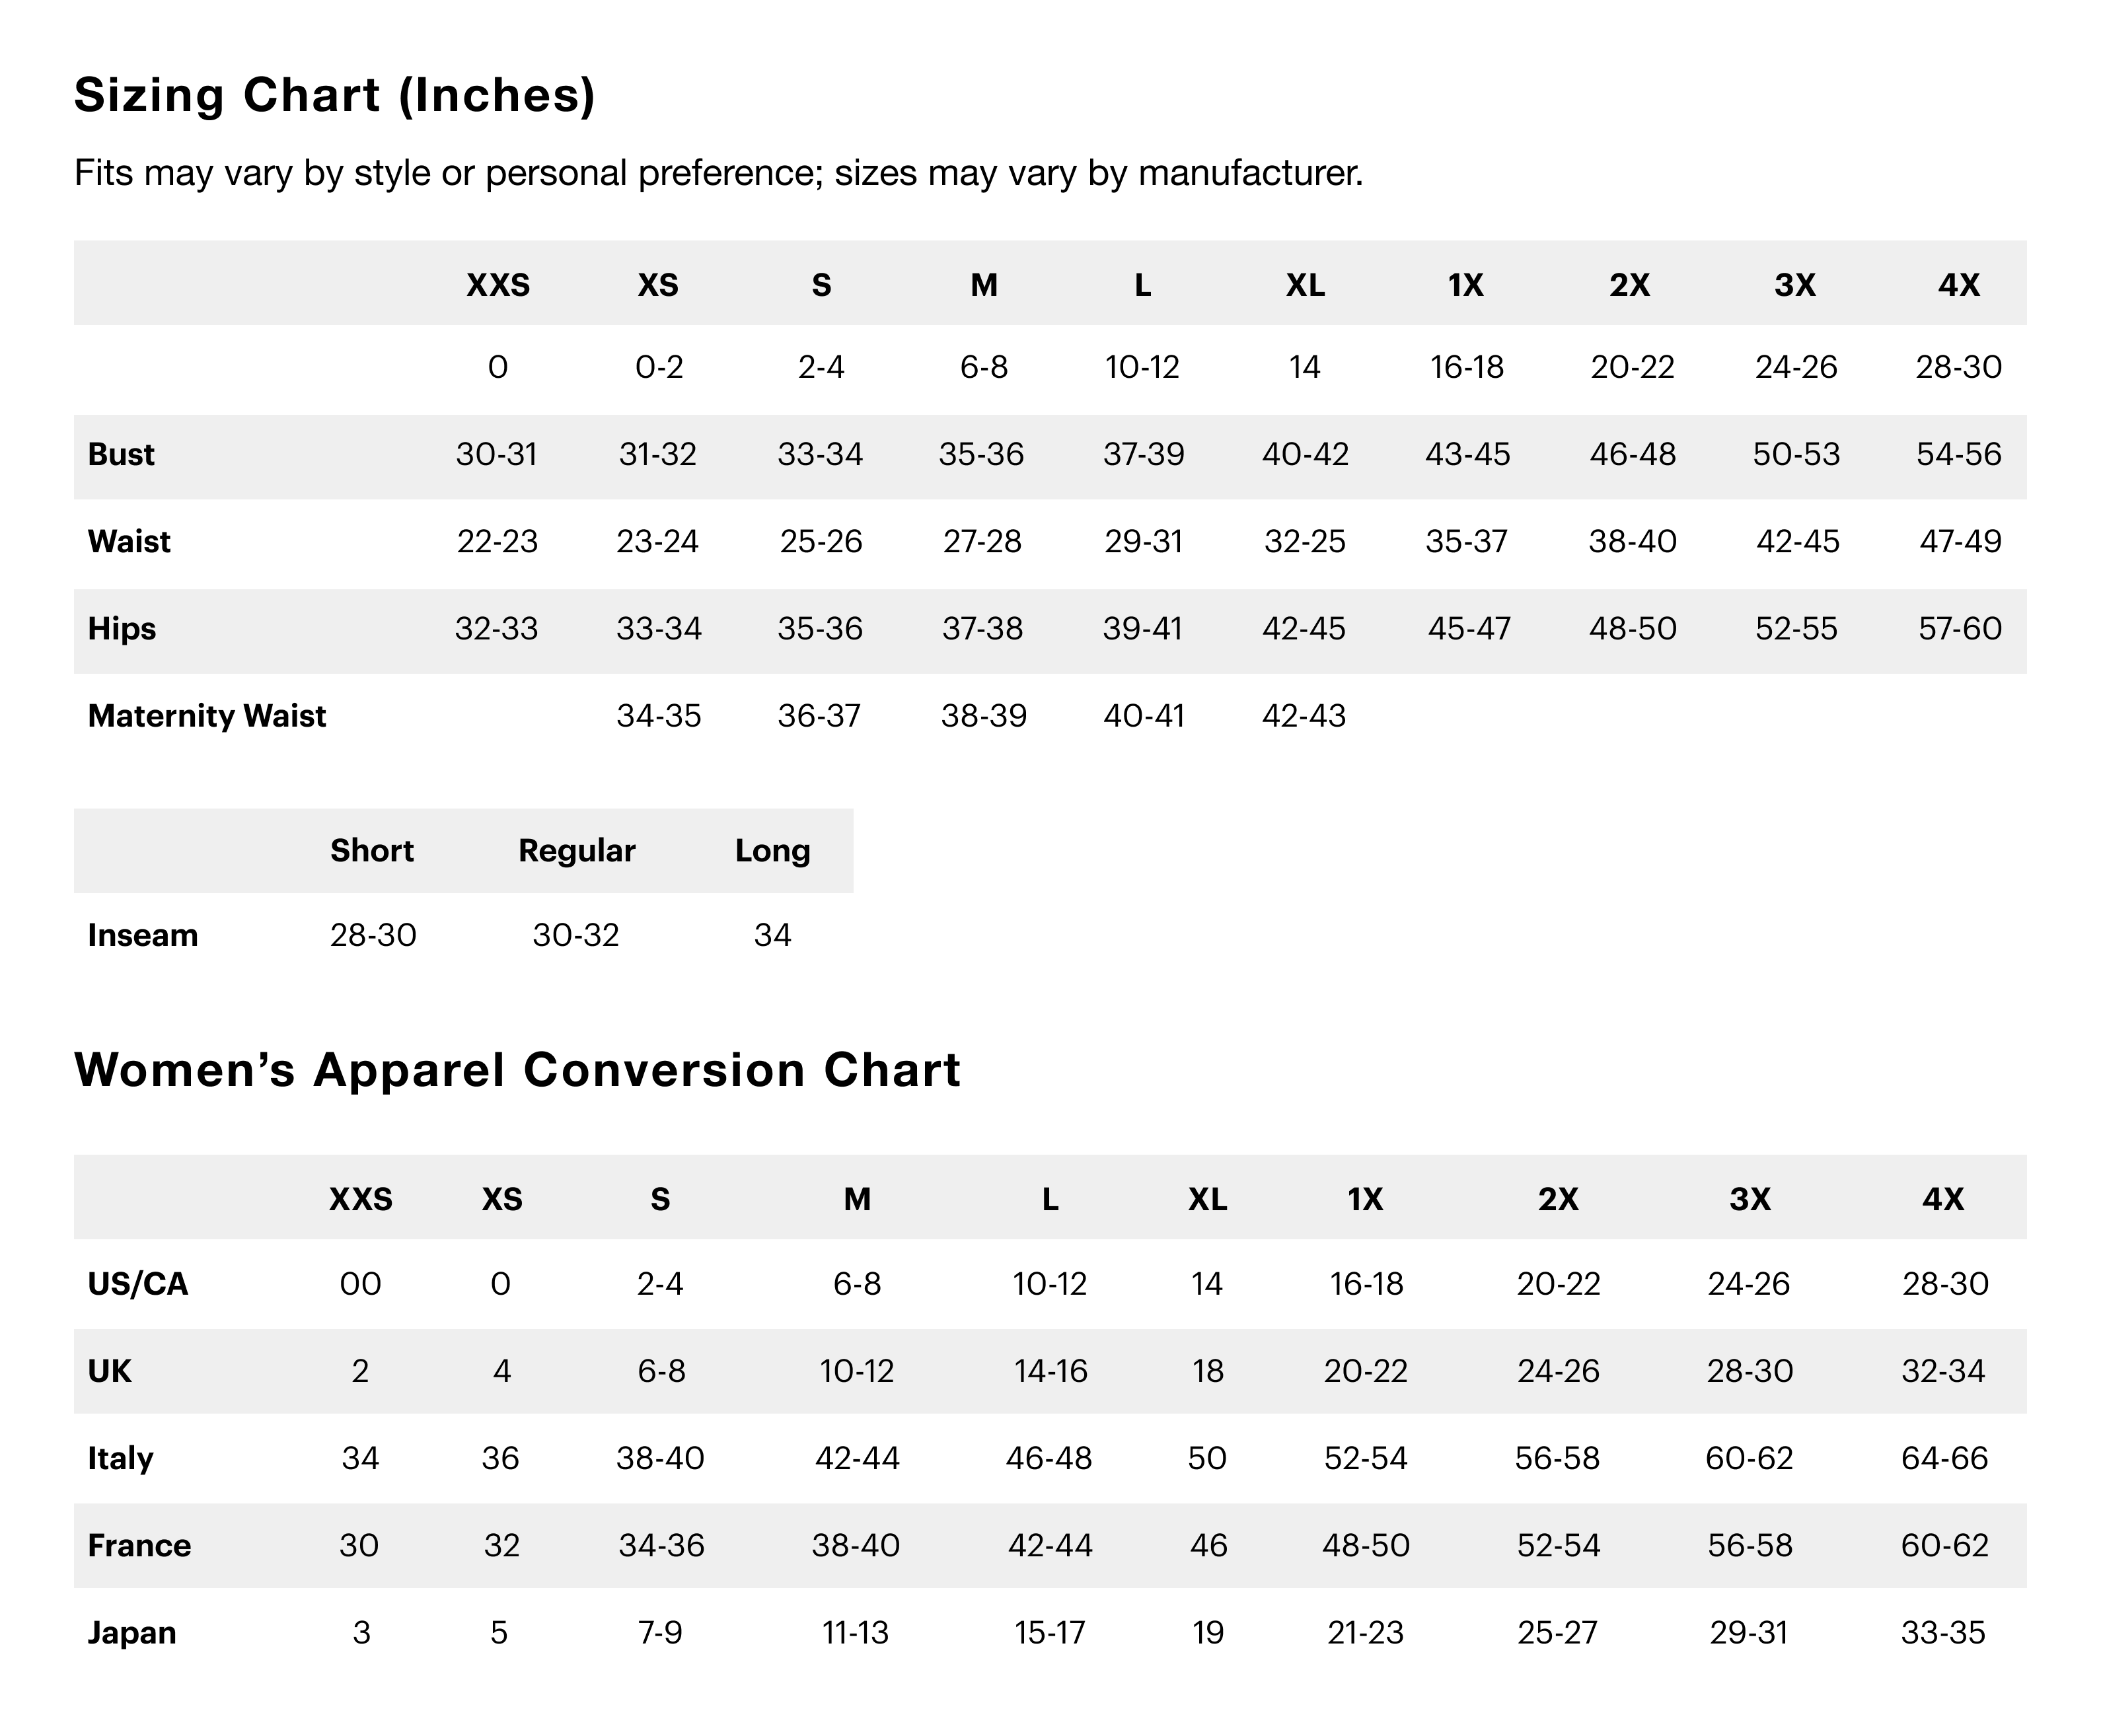
Task: Select the Inseam row label
Action: pos(143,936)
